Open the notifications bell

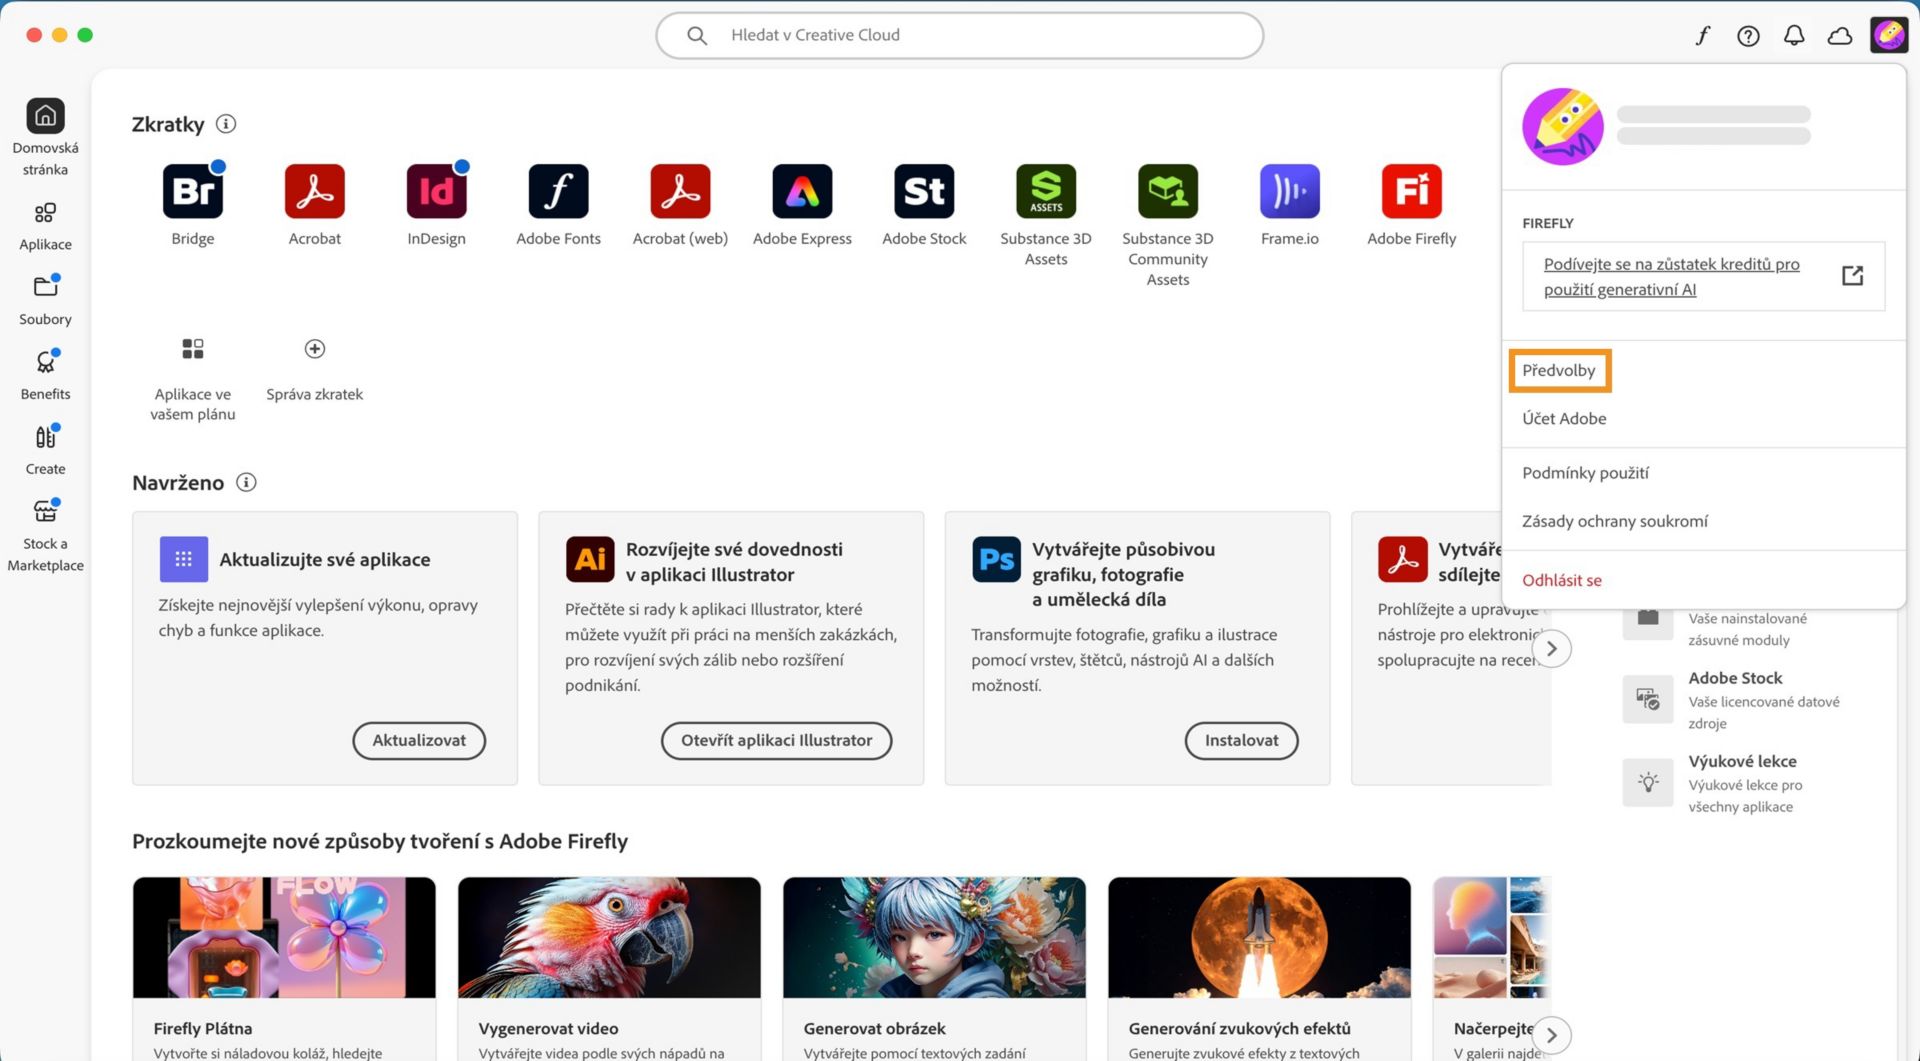pos(1794,35)
